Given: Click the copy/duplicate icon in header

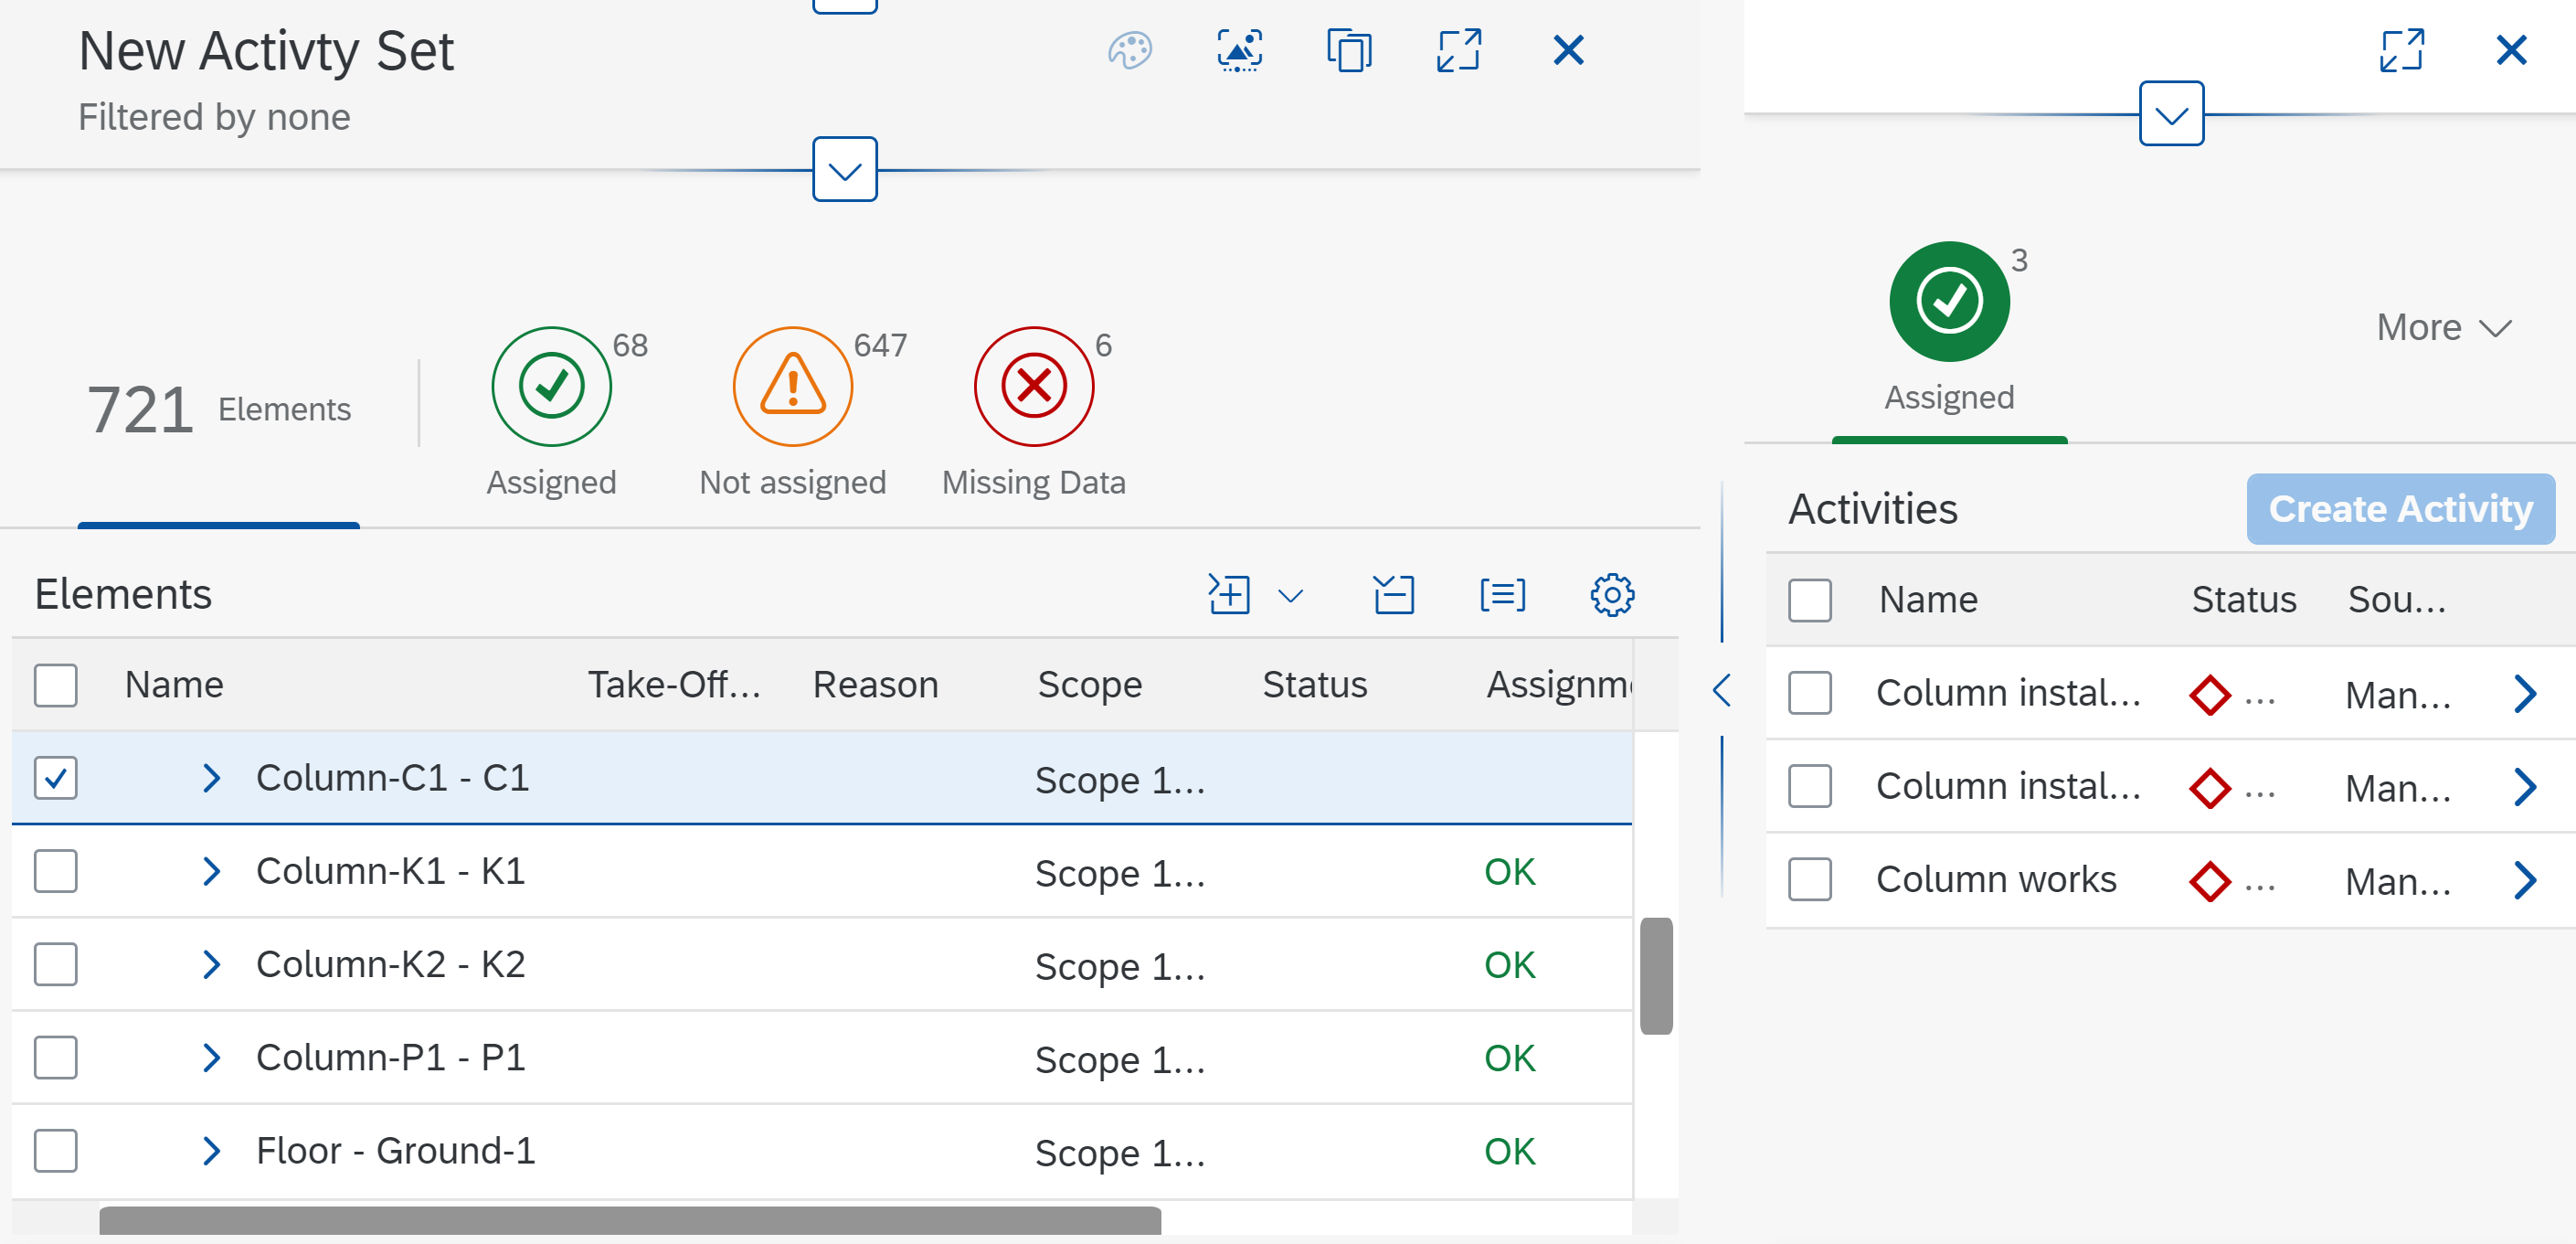Looking at the screenshot, I should coord(1349,51).
